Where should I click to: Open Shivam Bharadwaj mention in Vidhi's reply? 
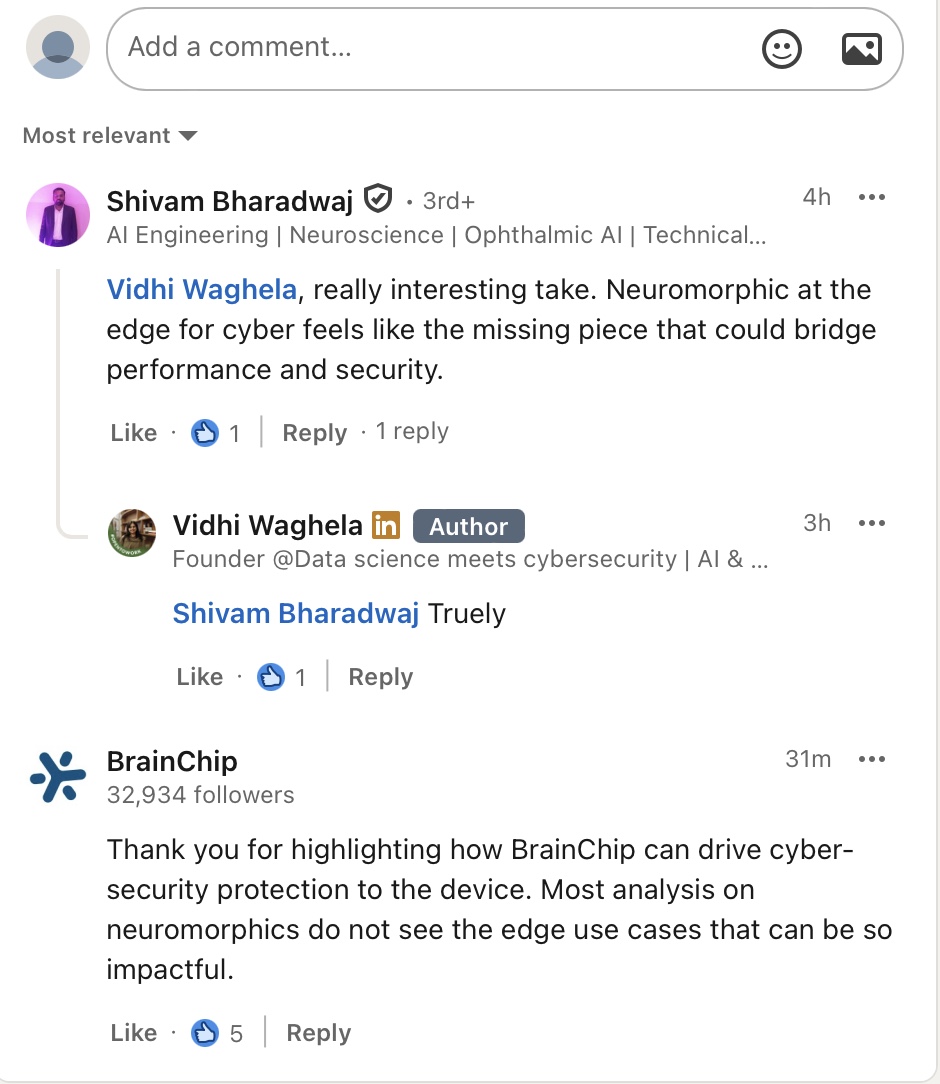coord(295,613)
